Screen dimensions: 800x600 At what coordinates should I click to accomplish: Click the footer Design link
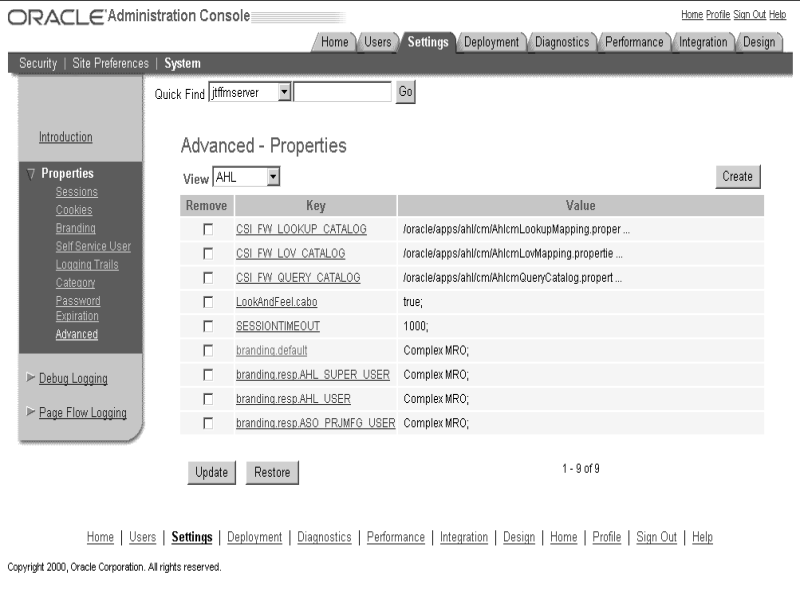tap(519, 537)
